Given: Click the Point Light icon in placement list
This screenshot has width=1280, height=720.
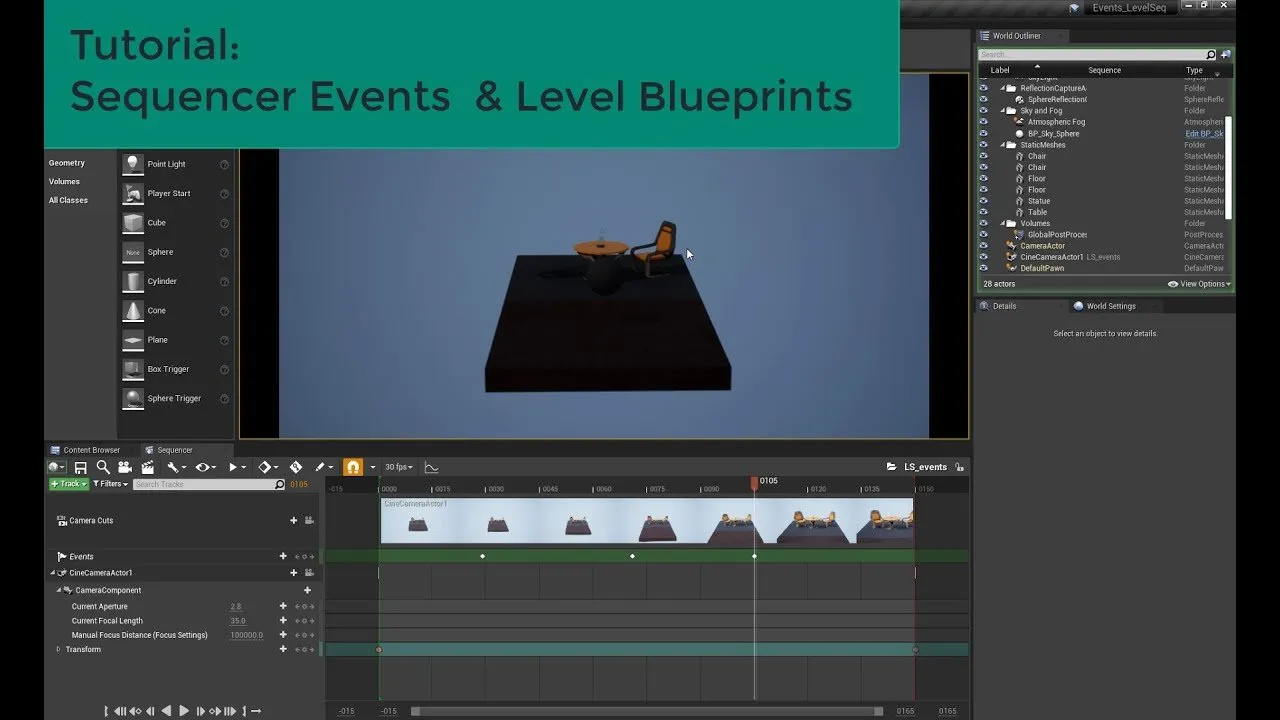Looking at the screenshot, I should pos(133,164).
